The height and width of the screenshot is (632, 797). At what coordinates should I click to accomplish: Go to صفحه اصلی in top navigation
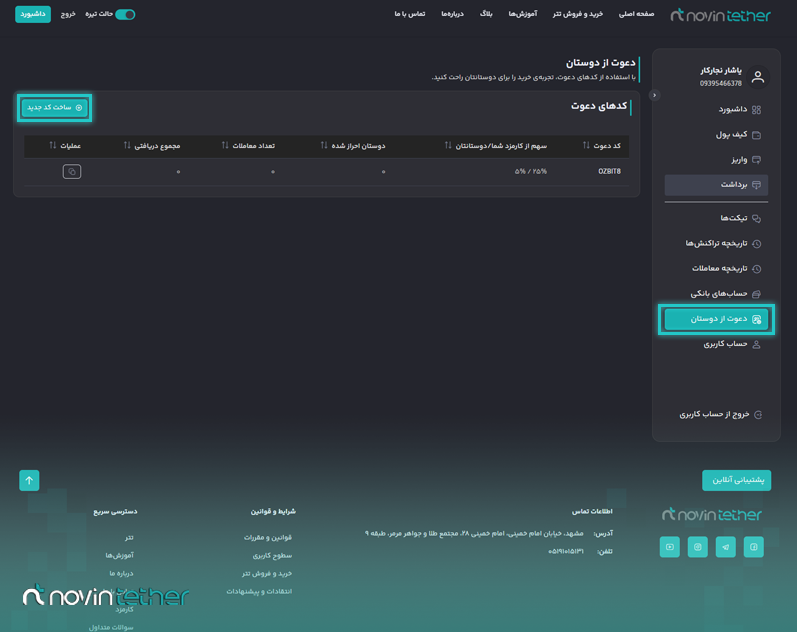click(x=636, y=14)
